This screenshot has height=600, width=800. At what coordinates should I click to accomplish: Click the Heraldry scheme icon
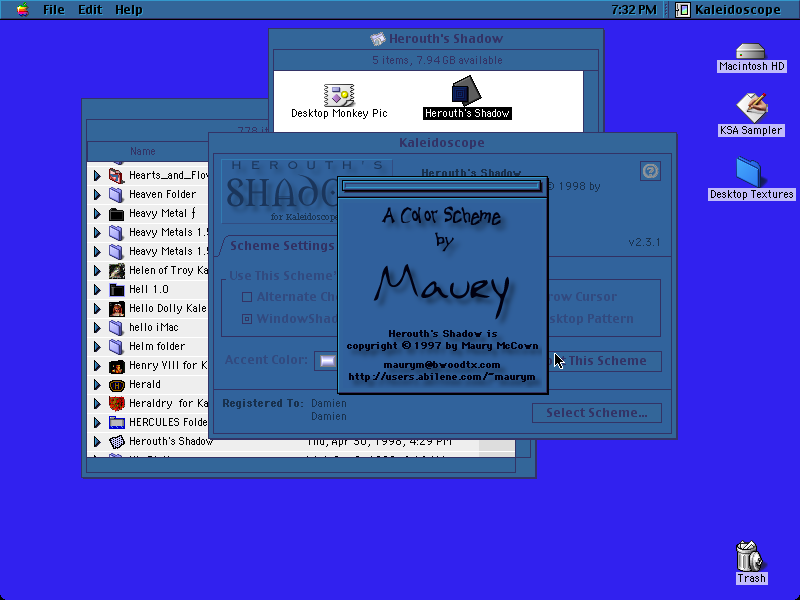tap(116, 404)
